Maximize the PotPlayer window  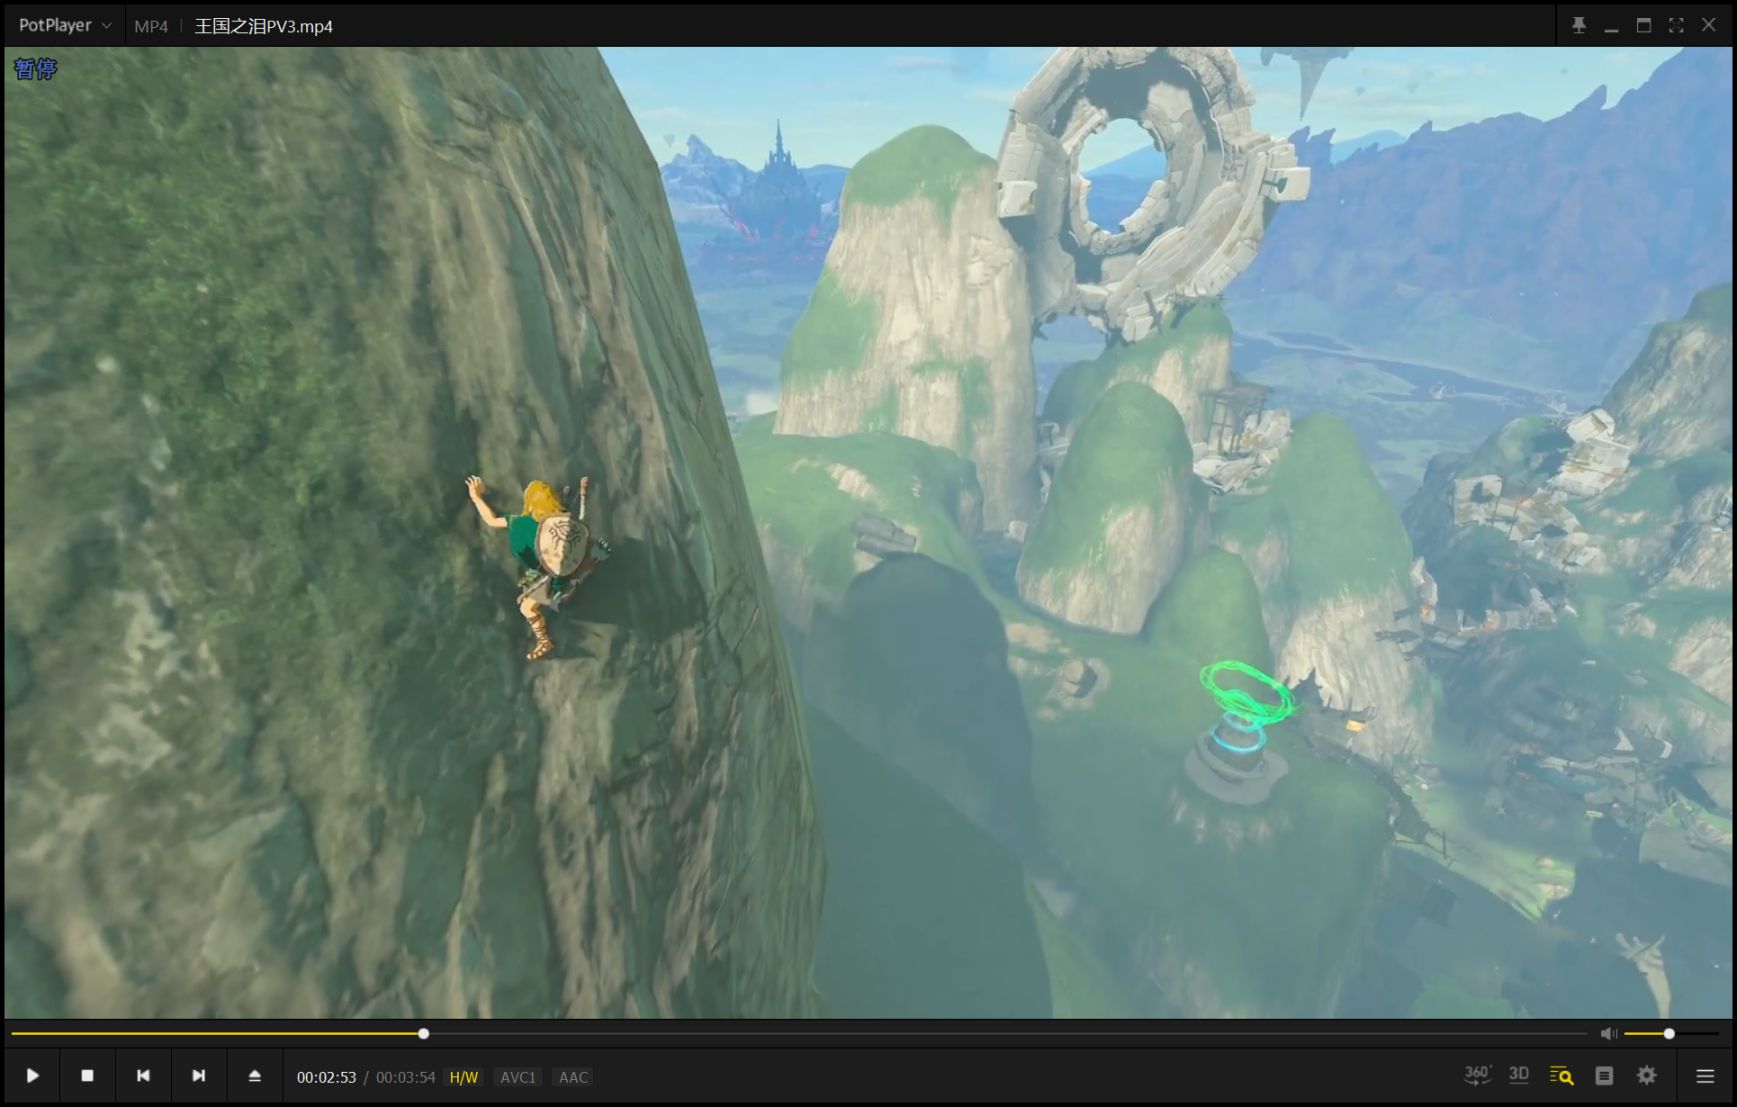coord(1643,25)
